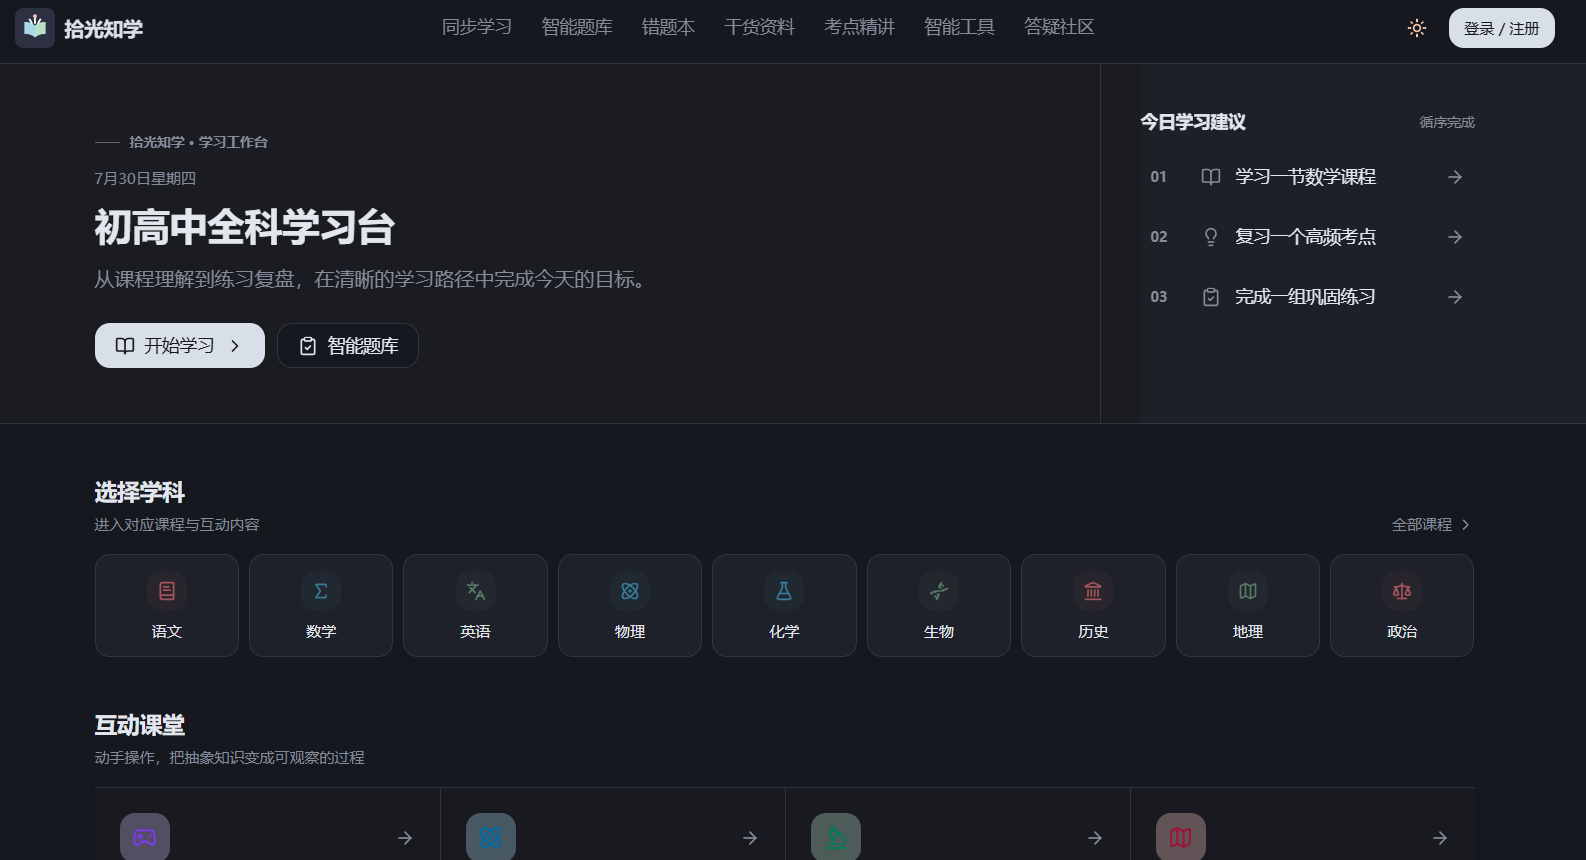The image size is (1586, 860).
Task: Click the 开始学习 button
Action: tap(180, 345)
